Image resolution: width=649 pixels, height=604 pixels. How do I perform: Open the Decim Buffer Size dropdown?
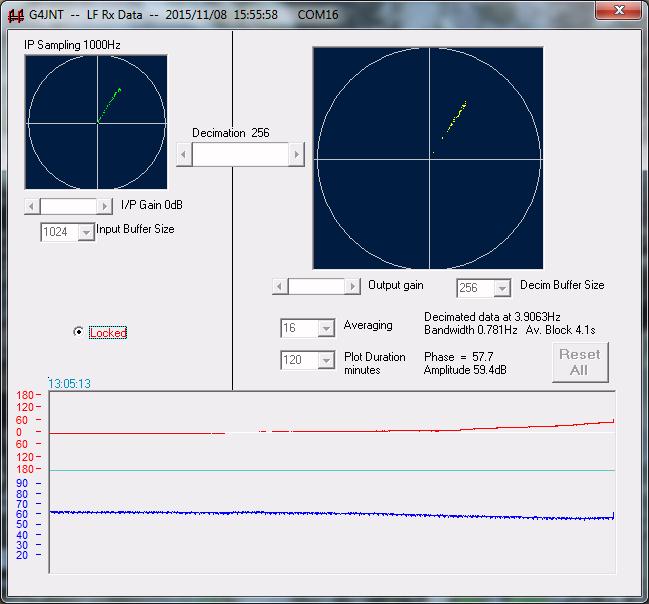pos(502,288)
